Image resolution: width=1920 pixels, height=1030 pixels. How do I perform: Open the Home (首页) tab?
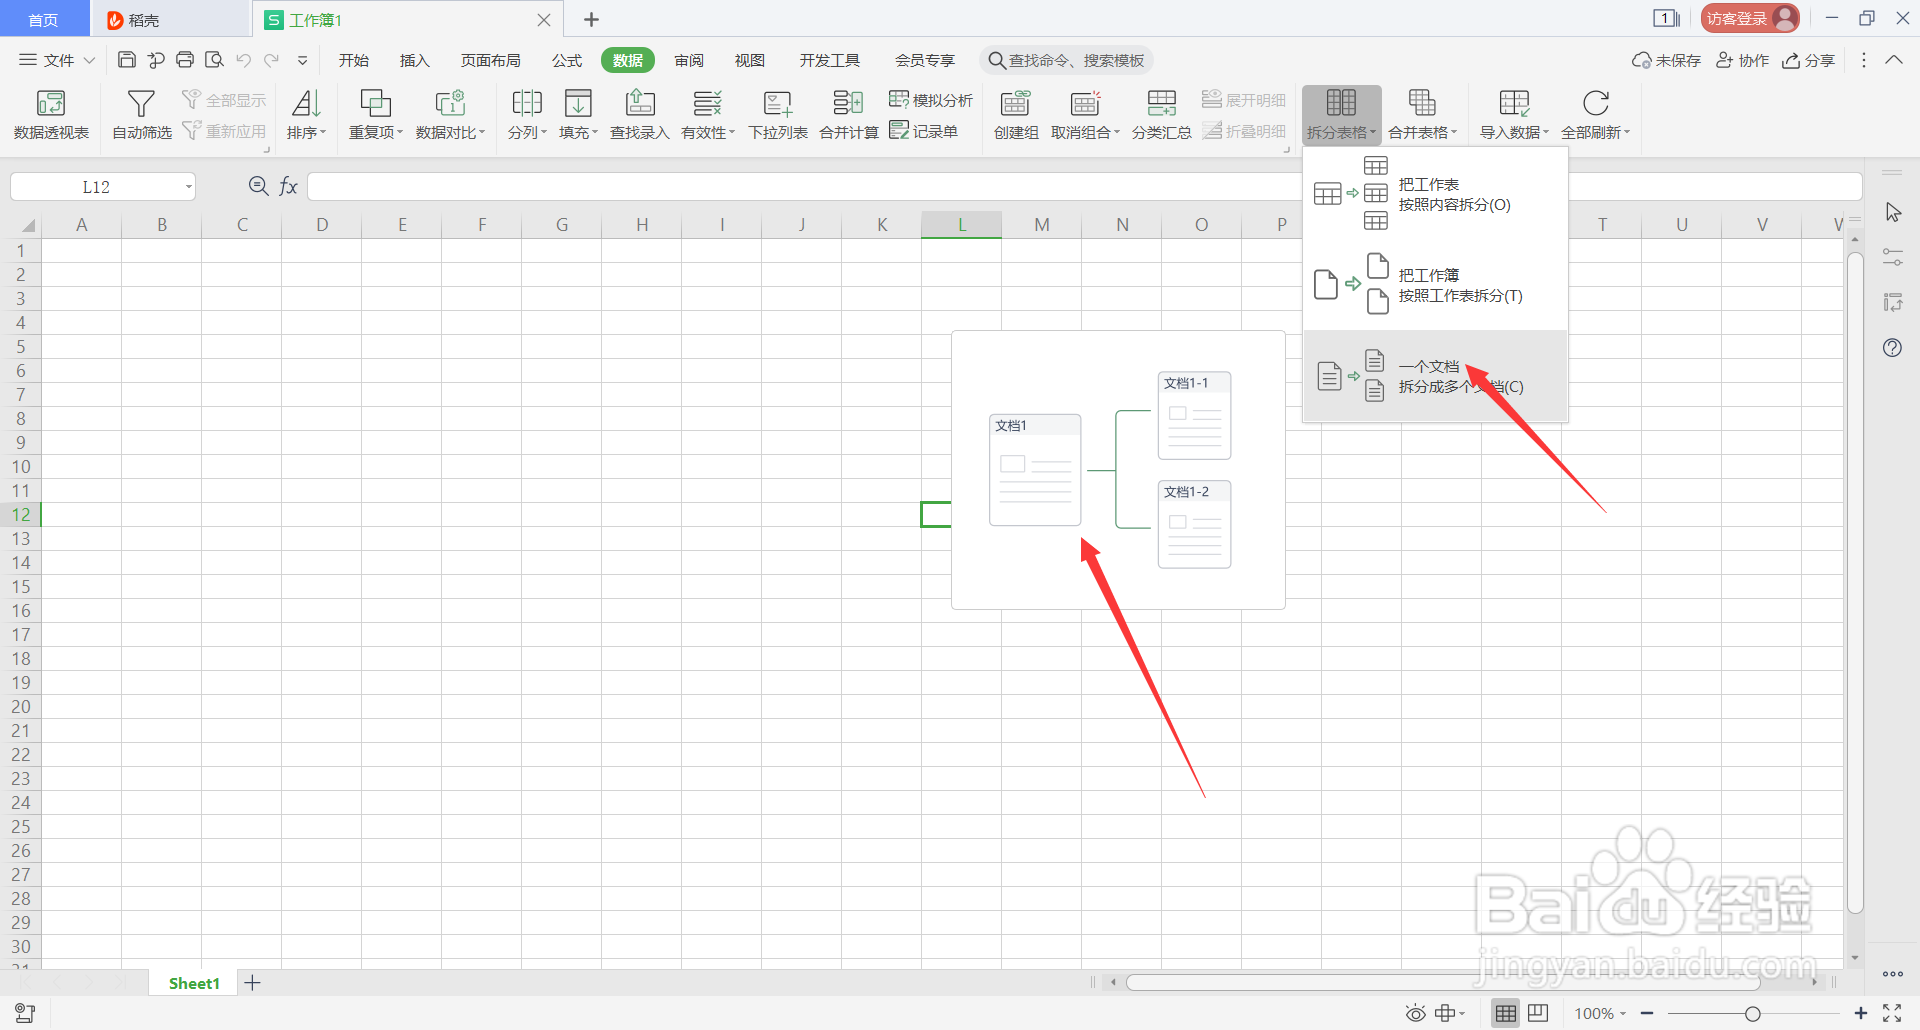[x=43, y=19]
